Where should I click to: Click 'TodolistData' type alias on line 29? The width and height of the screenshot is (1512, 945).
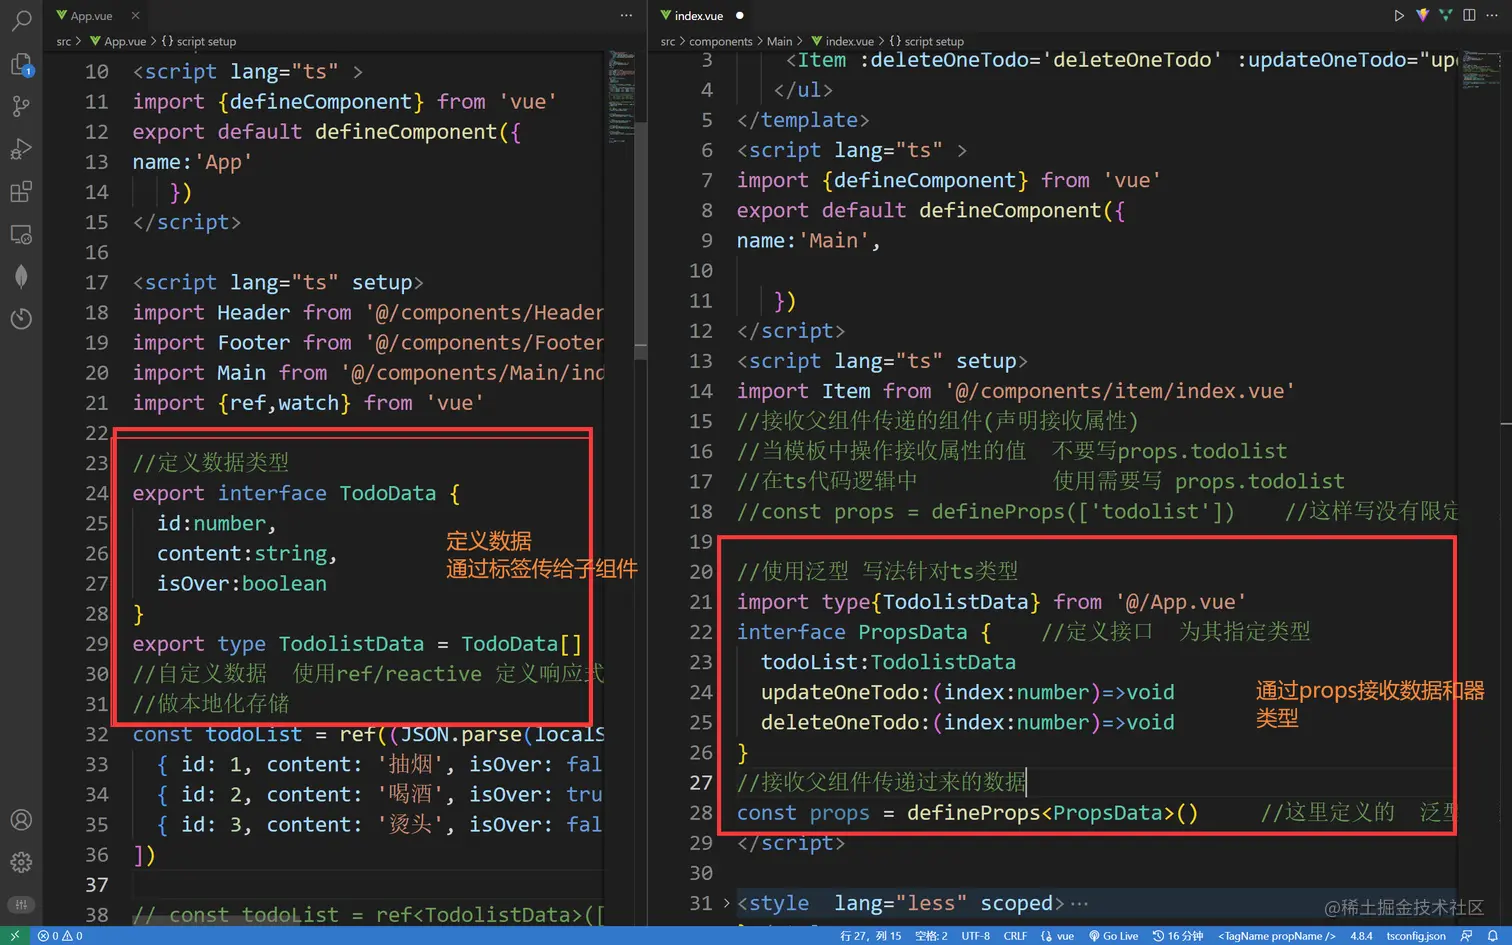click(x=351, y=644)
